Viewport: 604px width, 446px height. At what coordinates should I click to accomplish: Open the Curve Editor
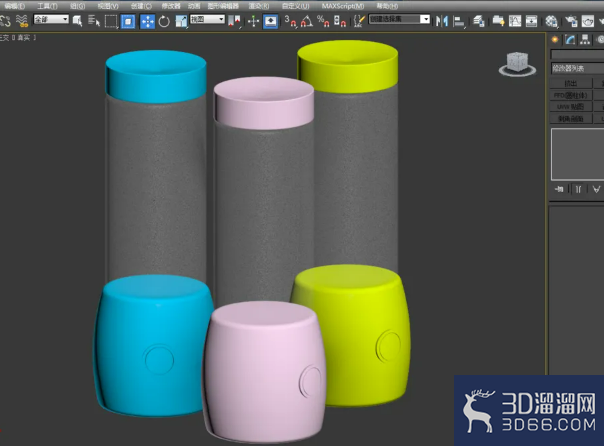(515, 21)
